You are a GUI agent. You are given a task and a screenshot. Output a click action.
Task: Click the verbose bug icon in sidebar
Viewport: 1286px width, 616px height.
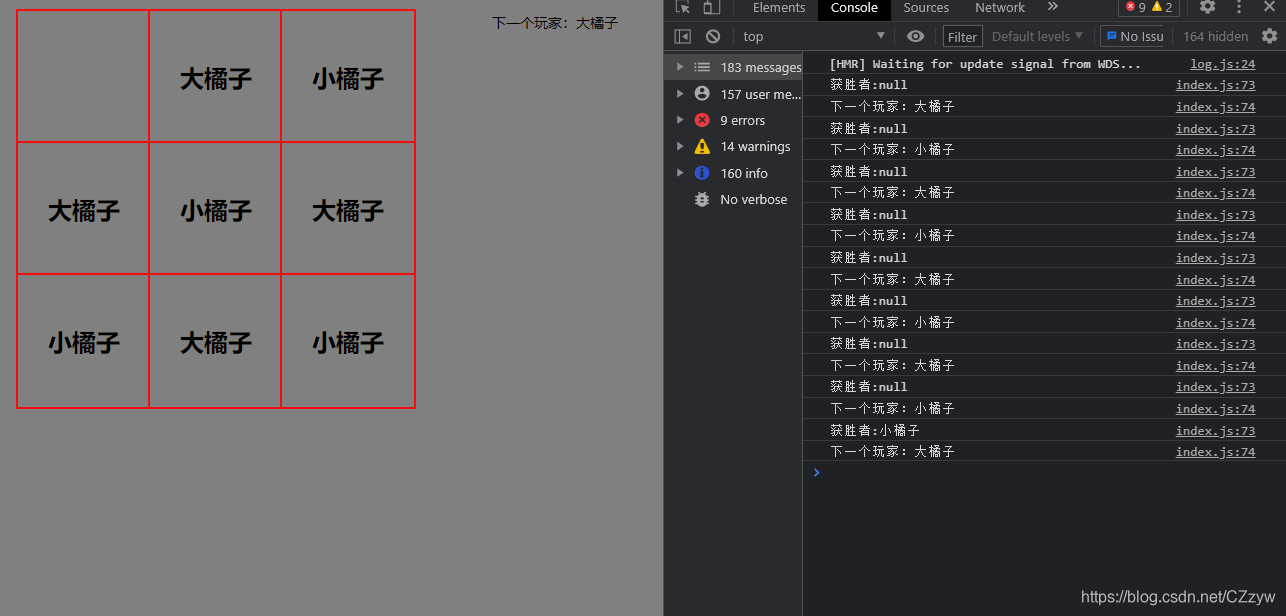click(x=701, y=199)
